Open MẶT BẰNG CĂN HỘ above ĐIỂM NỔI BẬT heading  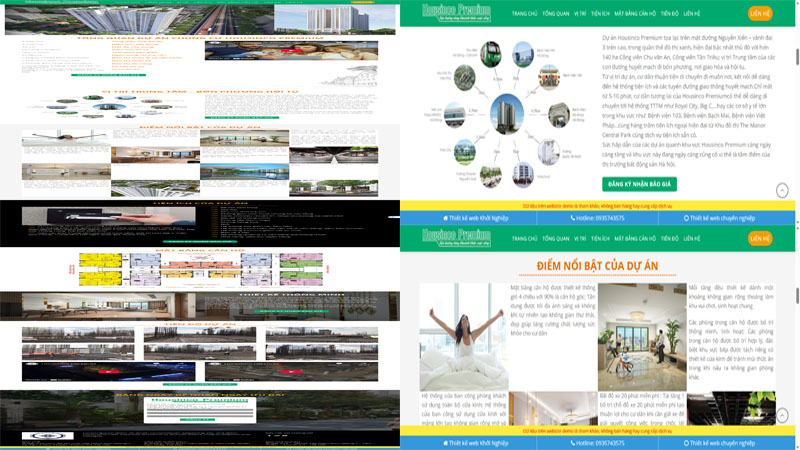[x=635, y=239]
